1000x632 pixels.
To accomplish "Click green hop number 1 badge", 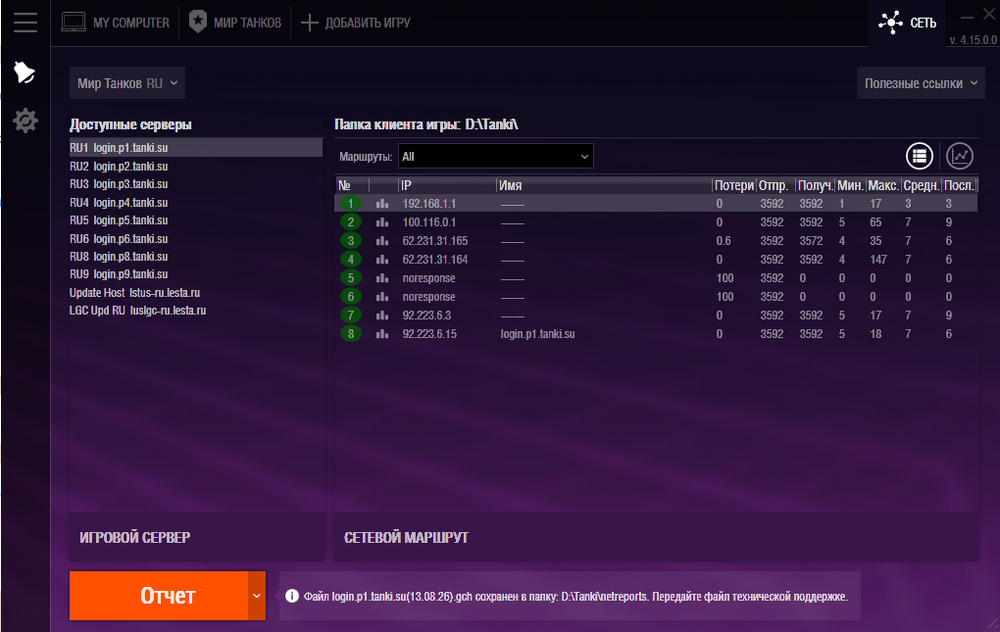I will [x=350, y=203].
